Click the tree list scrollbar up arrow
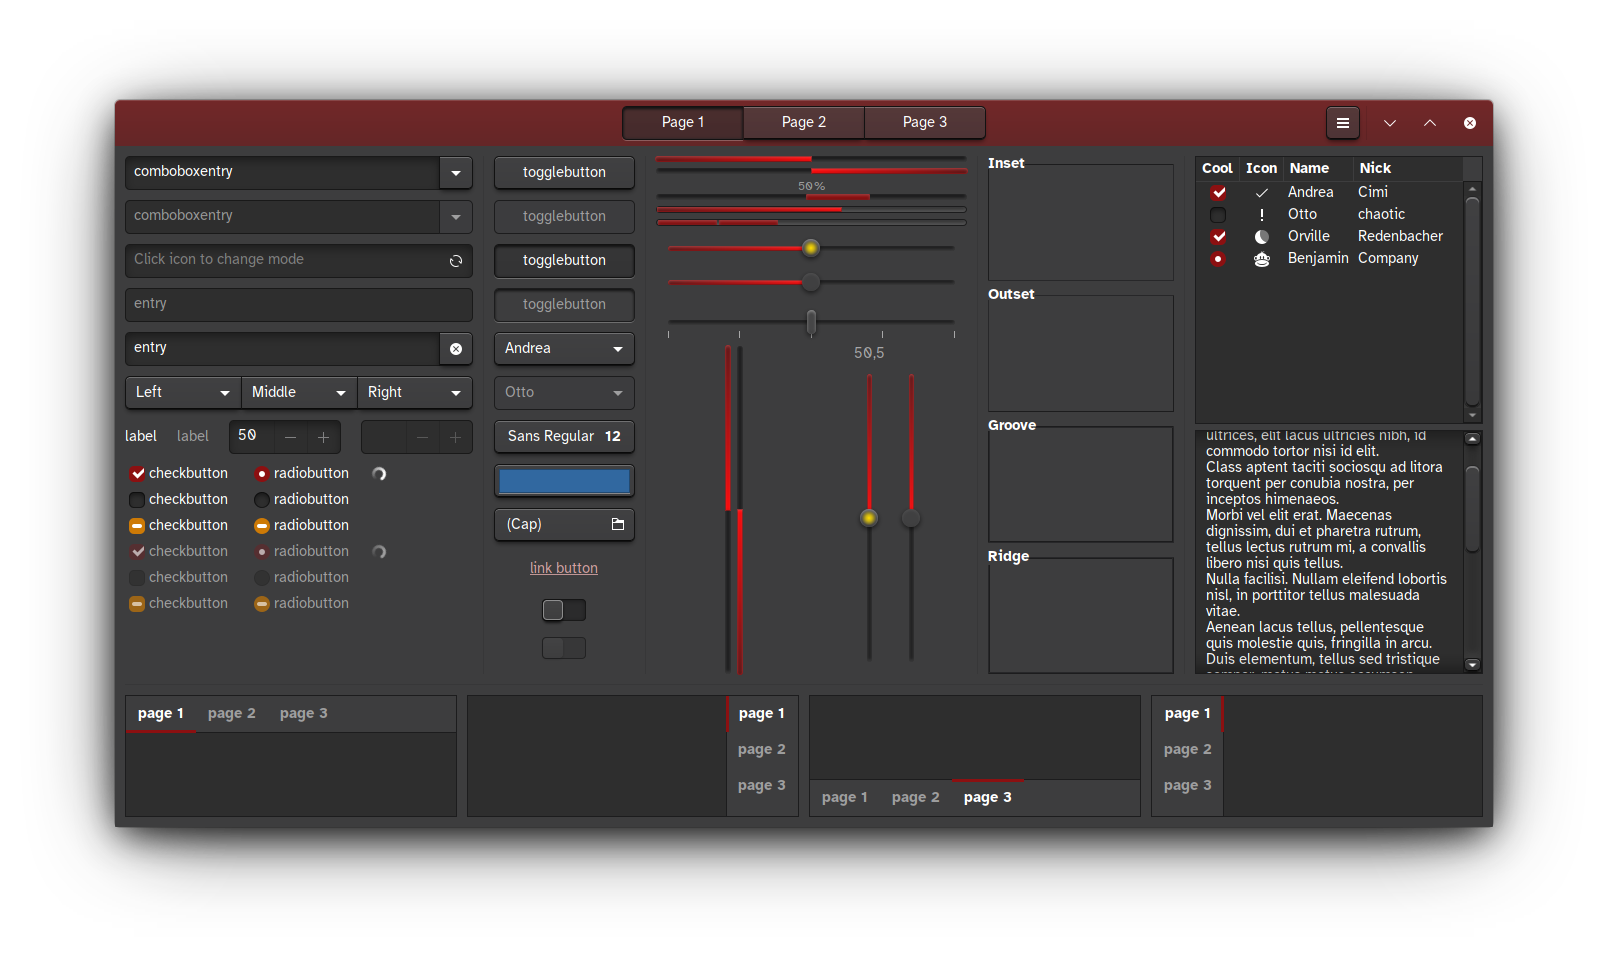Image resolution: width=1608 pixels, height=957 pixels. (1472, 189)
